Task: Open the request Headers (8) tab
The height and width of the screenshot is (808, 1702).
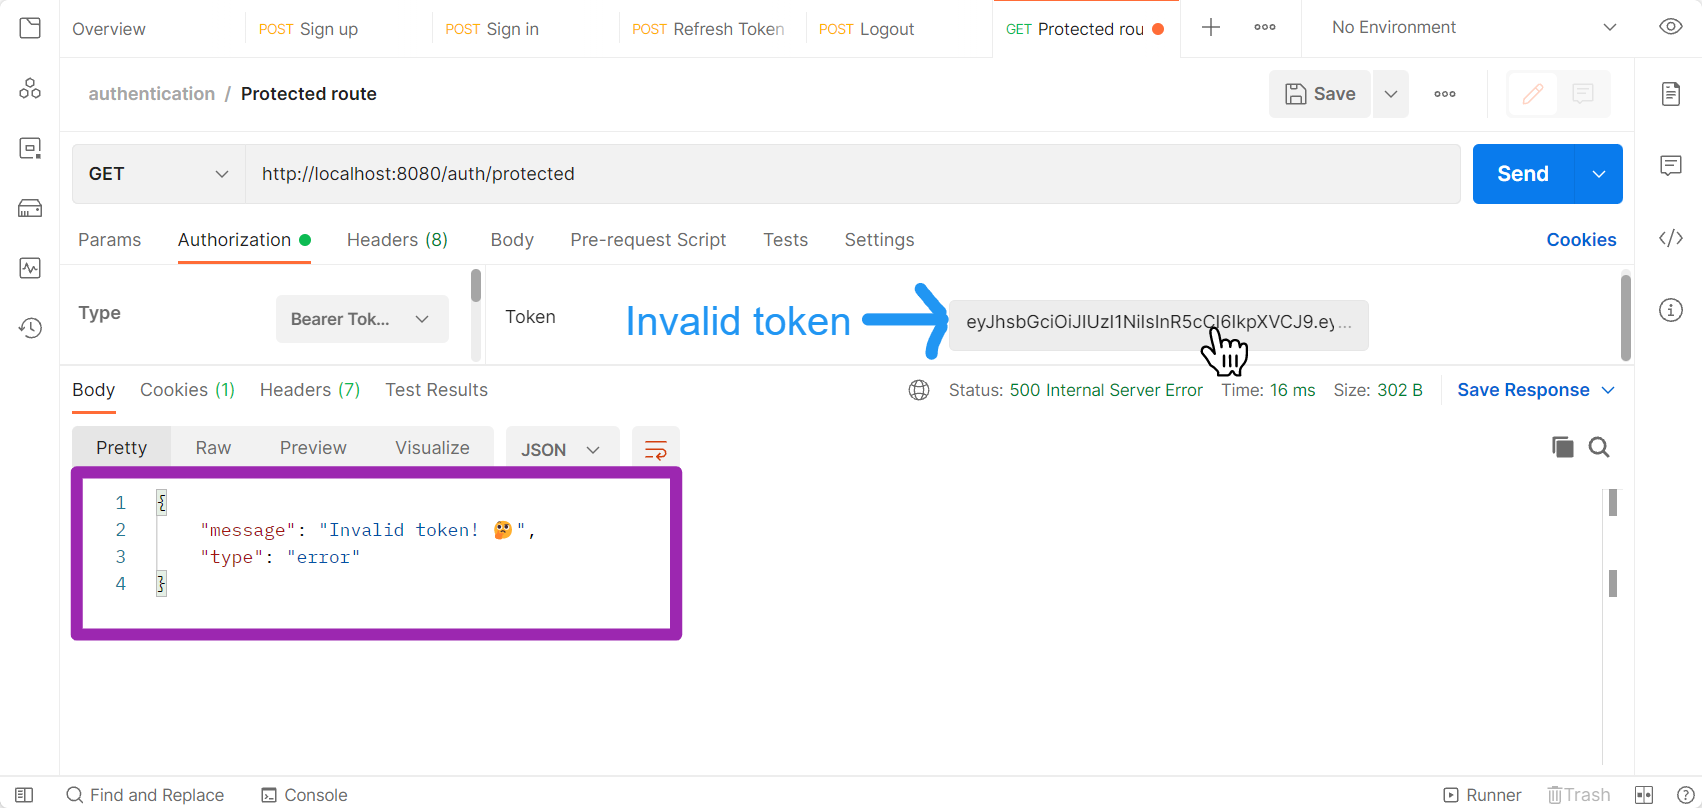Action: (397, 240)
